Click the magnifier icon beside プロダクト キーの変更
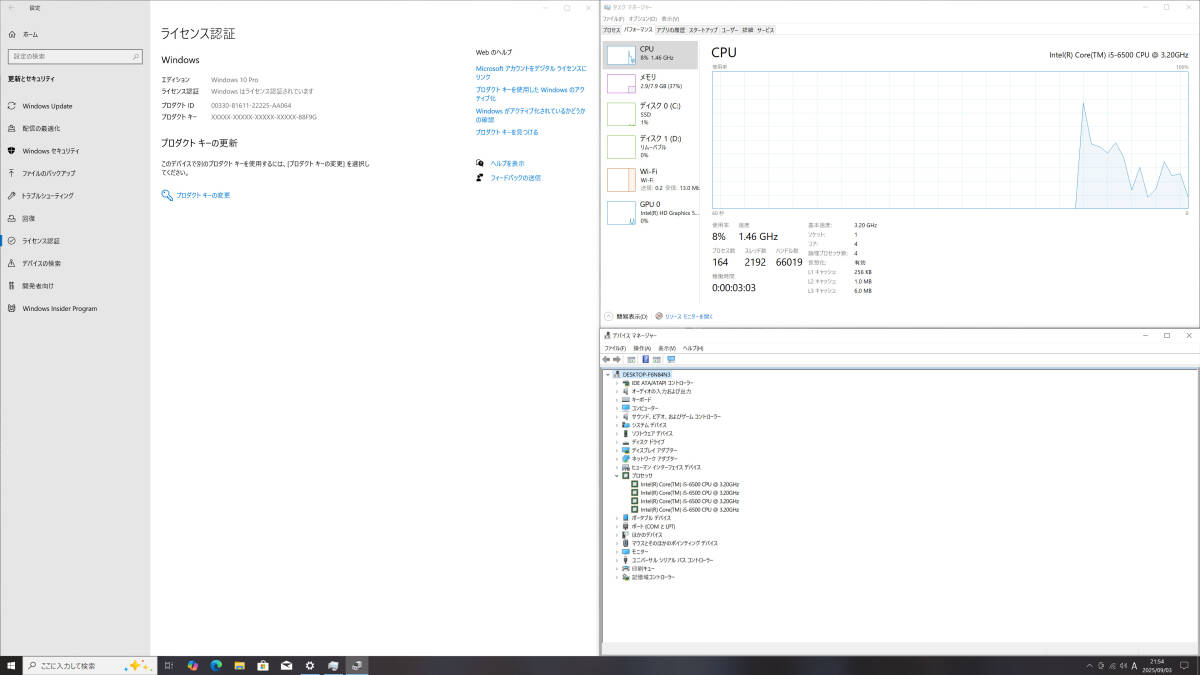Image resolution: width=1200 pixels, height=675 pixels. (x=167, y=195)
